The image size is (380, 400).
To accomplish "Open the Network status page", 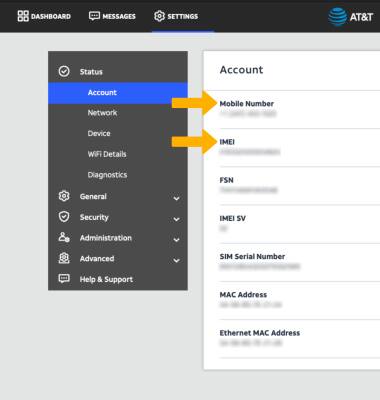I will coord(102,113).
